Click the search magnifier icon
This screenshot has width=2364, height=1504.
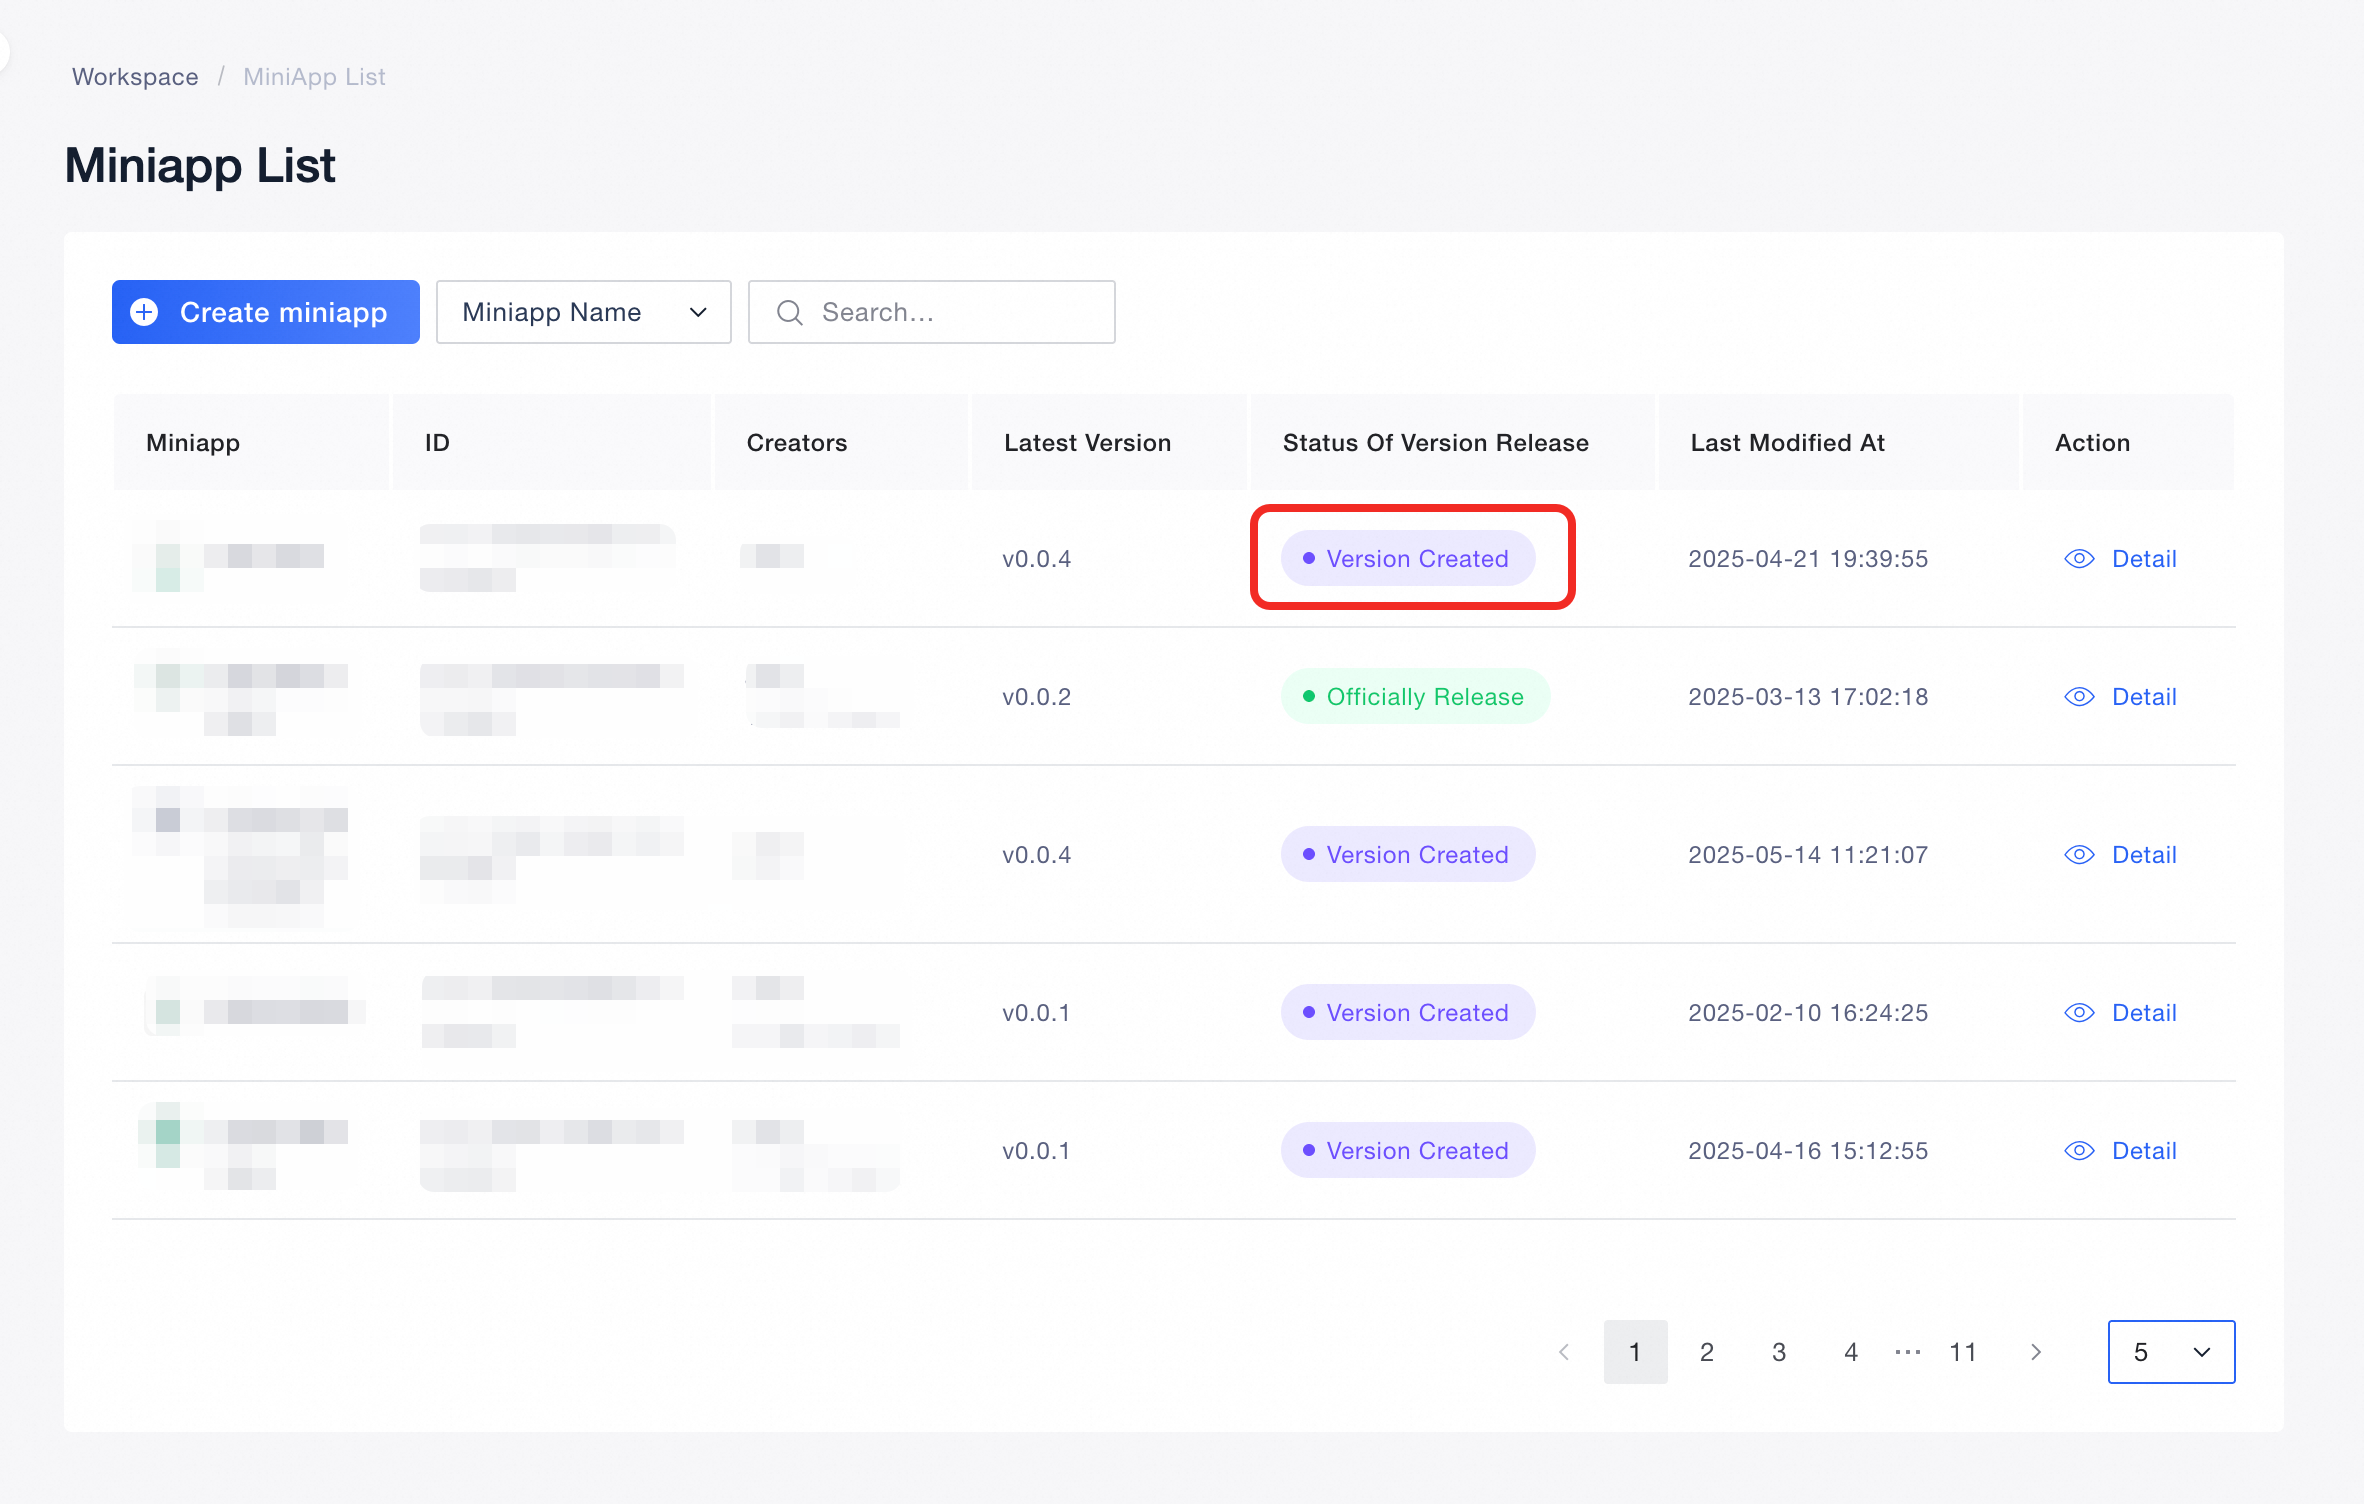[790, 312]
